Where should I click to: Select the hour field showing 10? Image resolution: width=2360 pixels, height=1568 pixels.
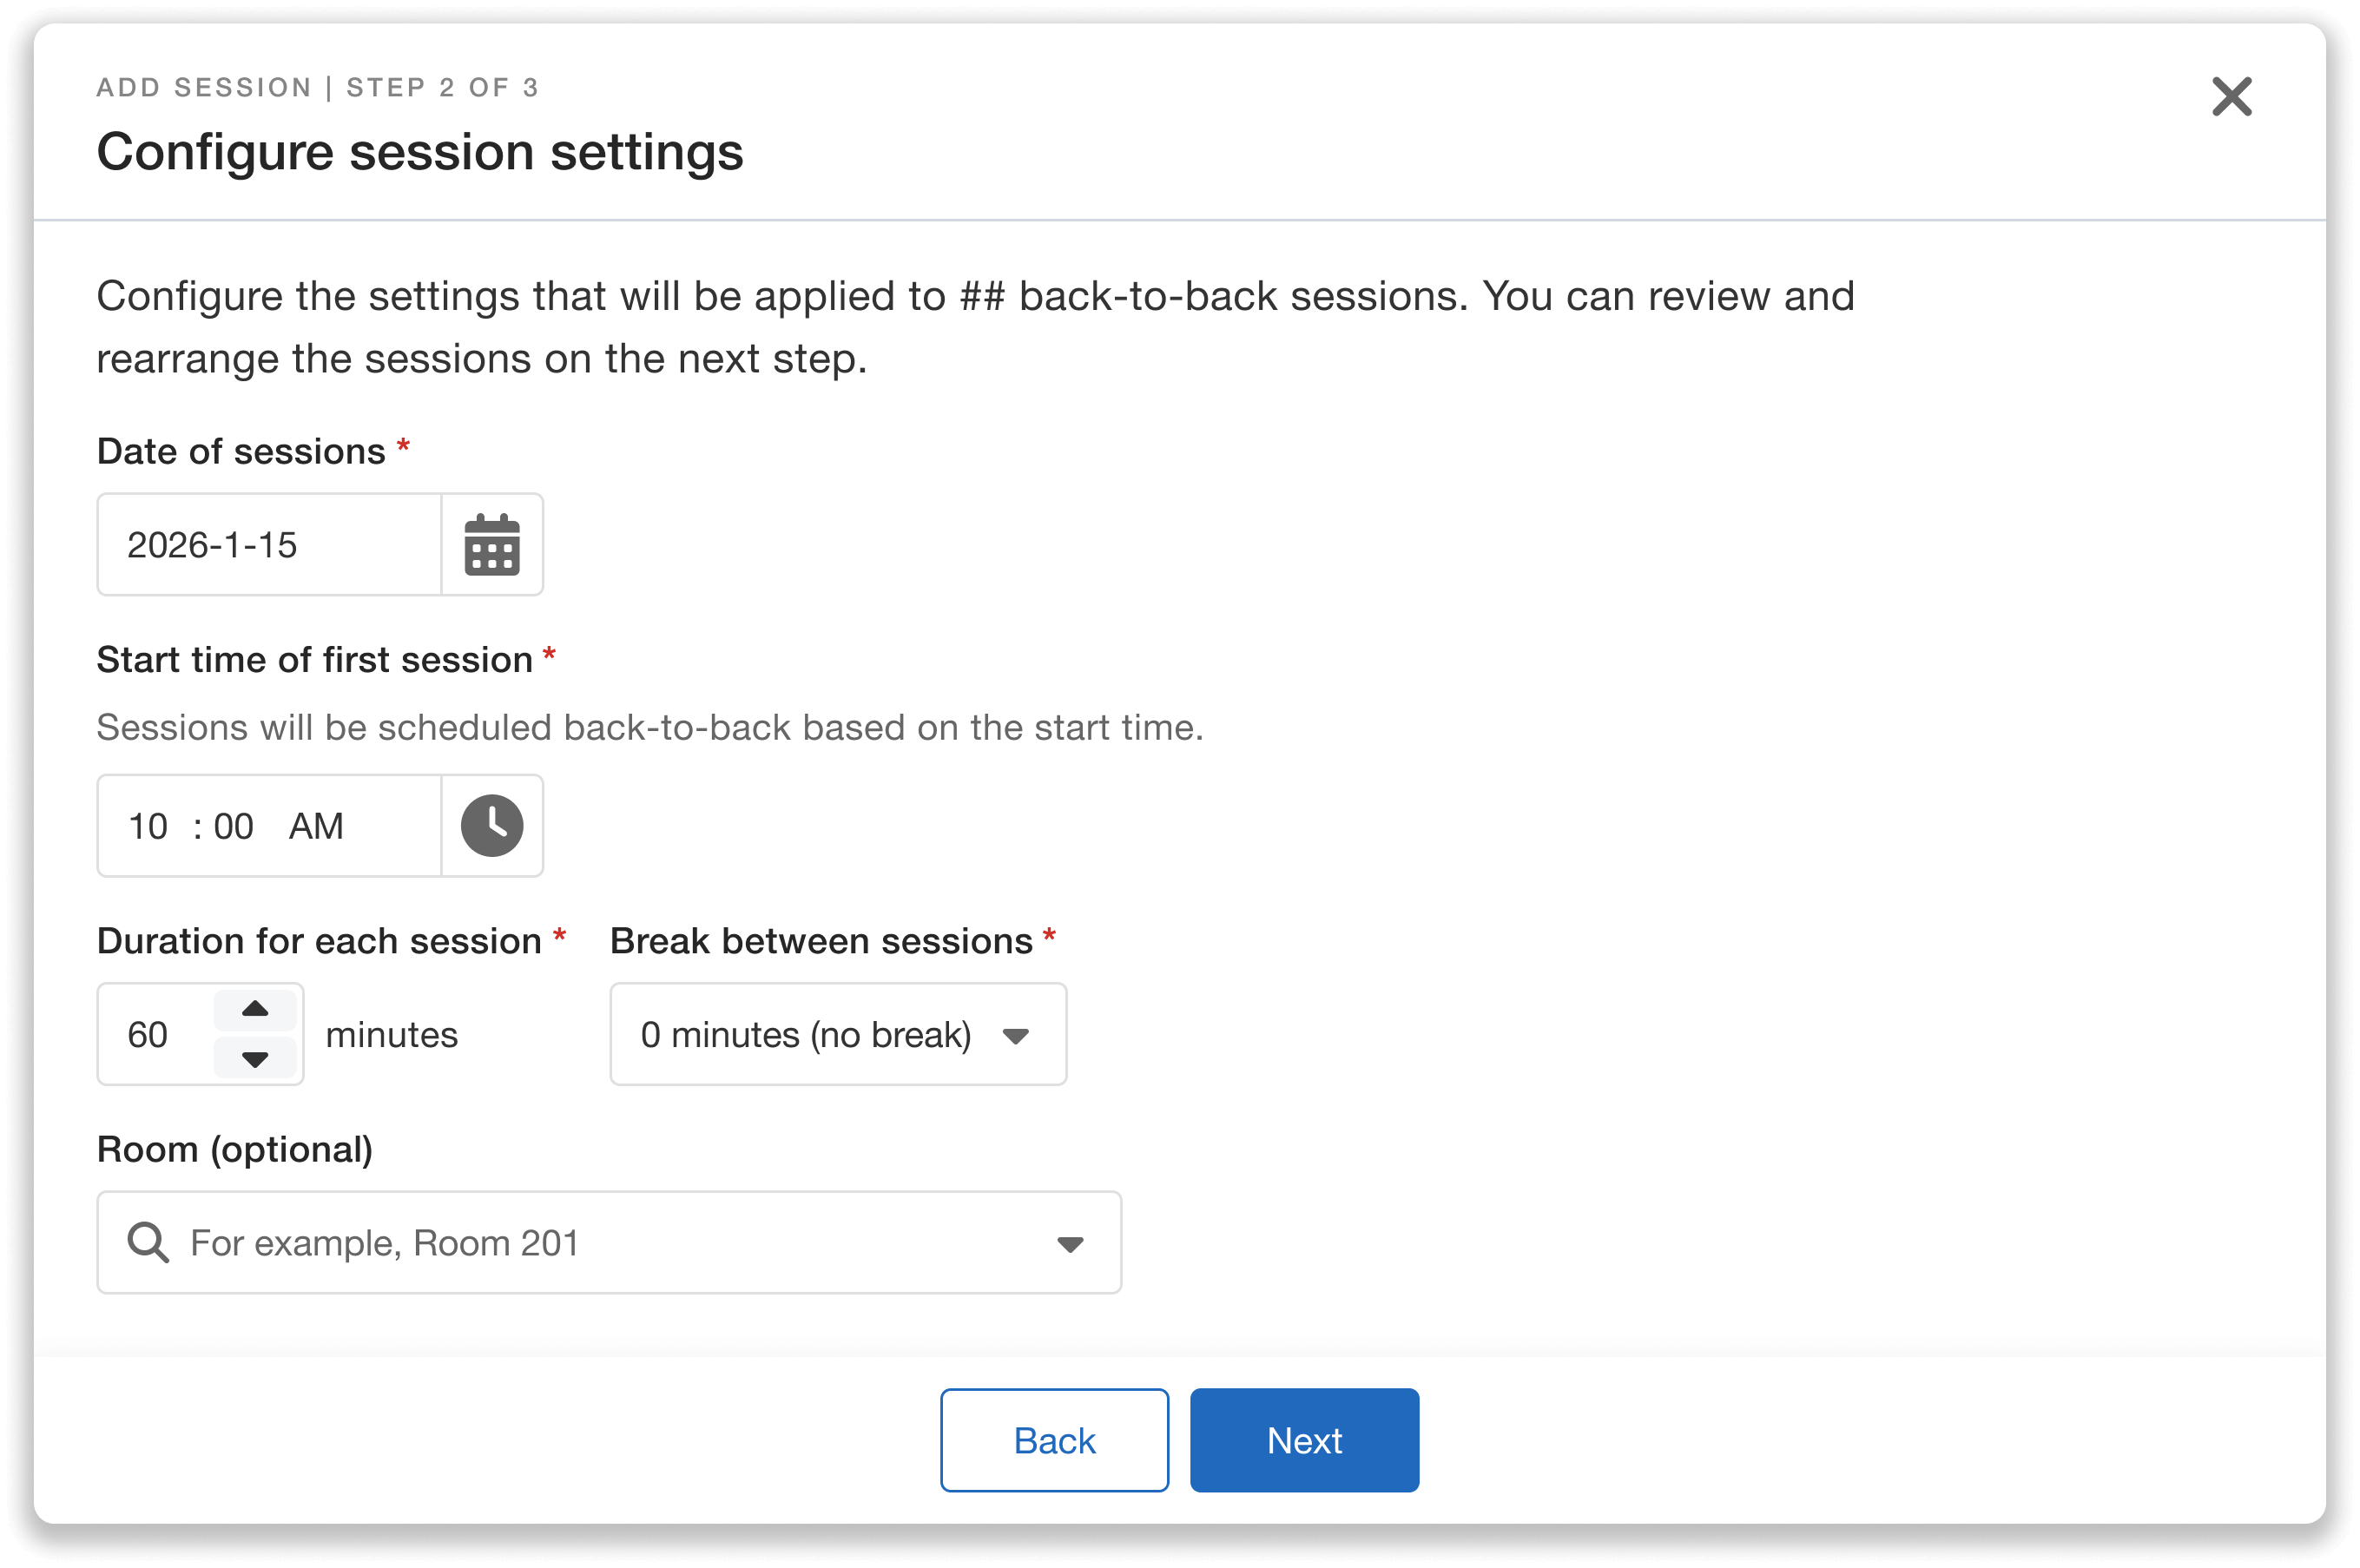149,825
